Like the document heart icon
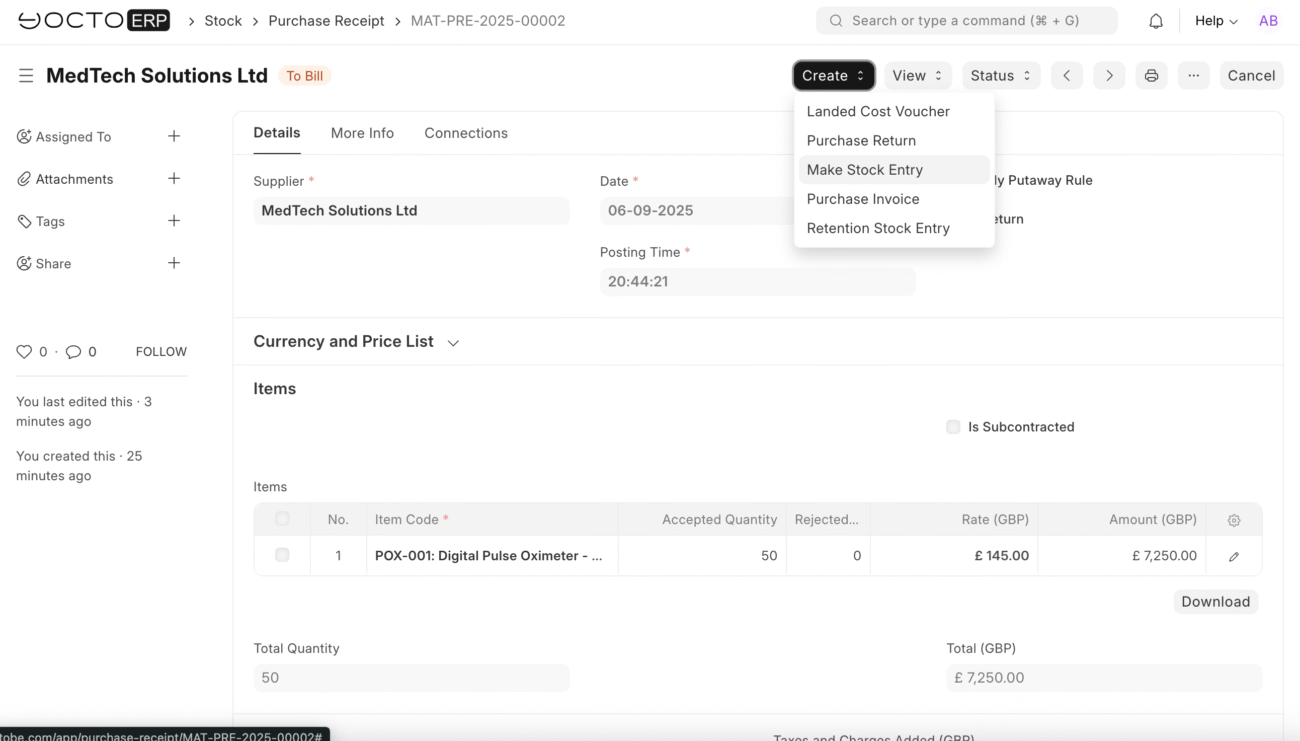Screen dimensions: 1300x741 pos(24,352)
